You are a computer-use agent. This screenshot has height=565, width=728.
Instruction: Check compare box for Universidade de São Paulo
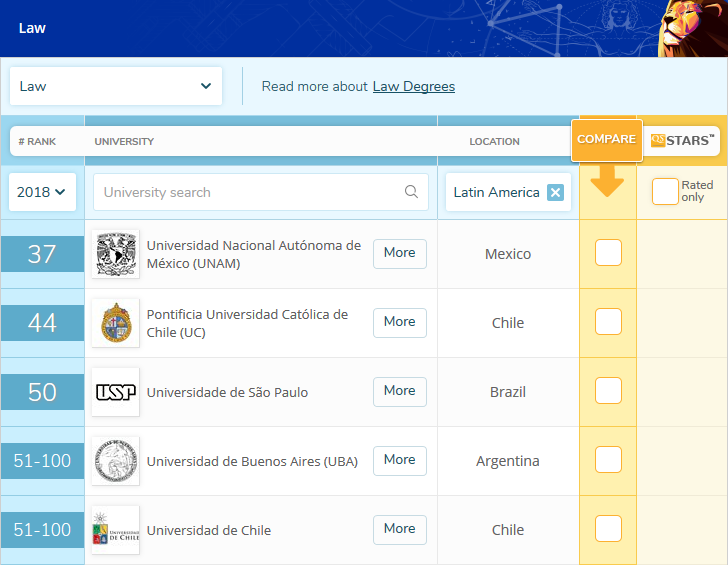pos(608,390)
